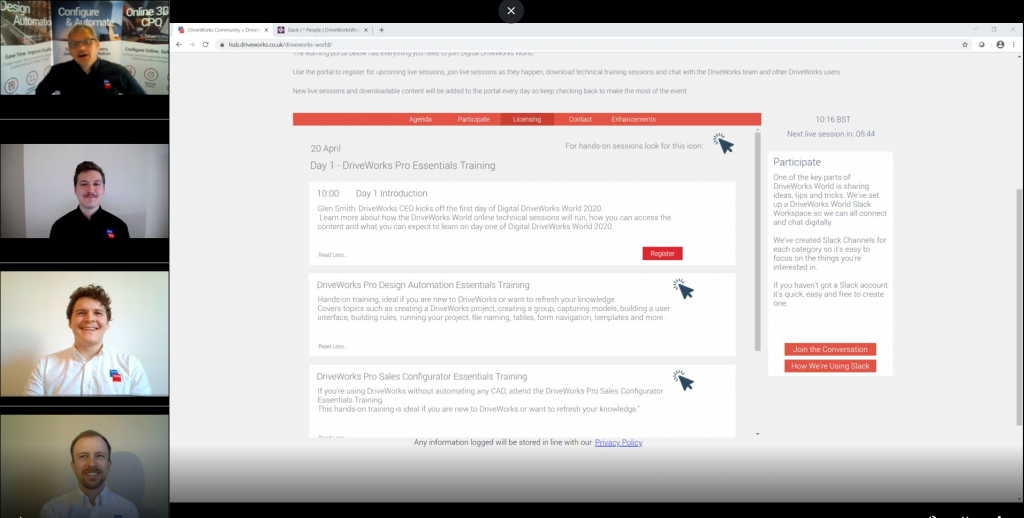Open the Chrome three-dot menu
Image resolution: width=1024 pixels, height=518 pixels.
click(1014, 44)
